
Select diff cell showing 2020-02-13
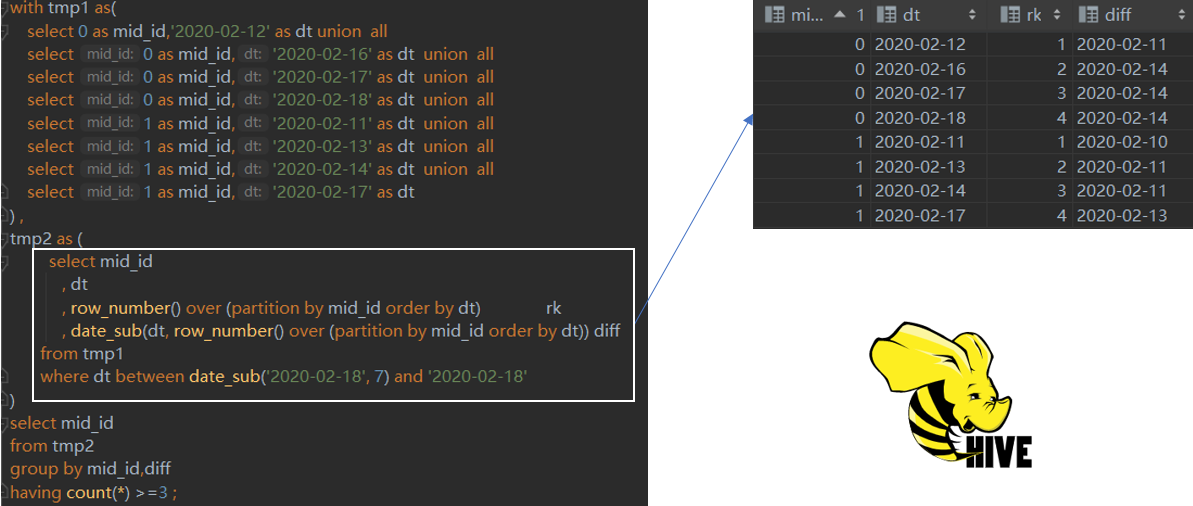1121,215
